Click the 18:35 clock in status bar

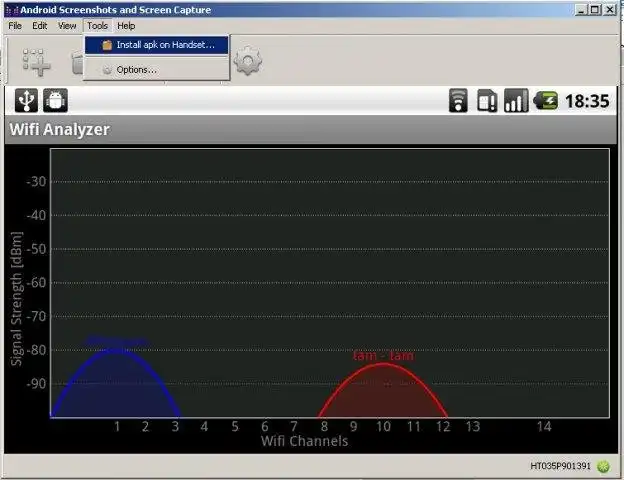587,101
